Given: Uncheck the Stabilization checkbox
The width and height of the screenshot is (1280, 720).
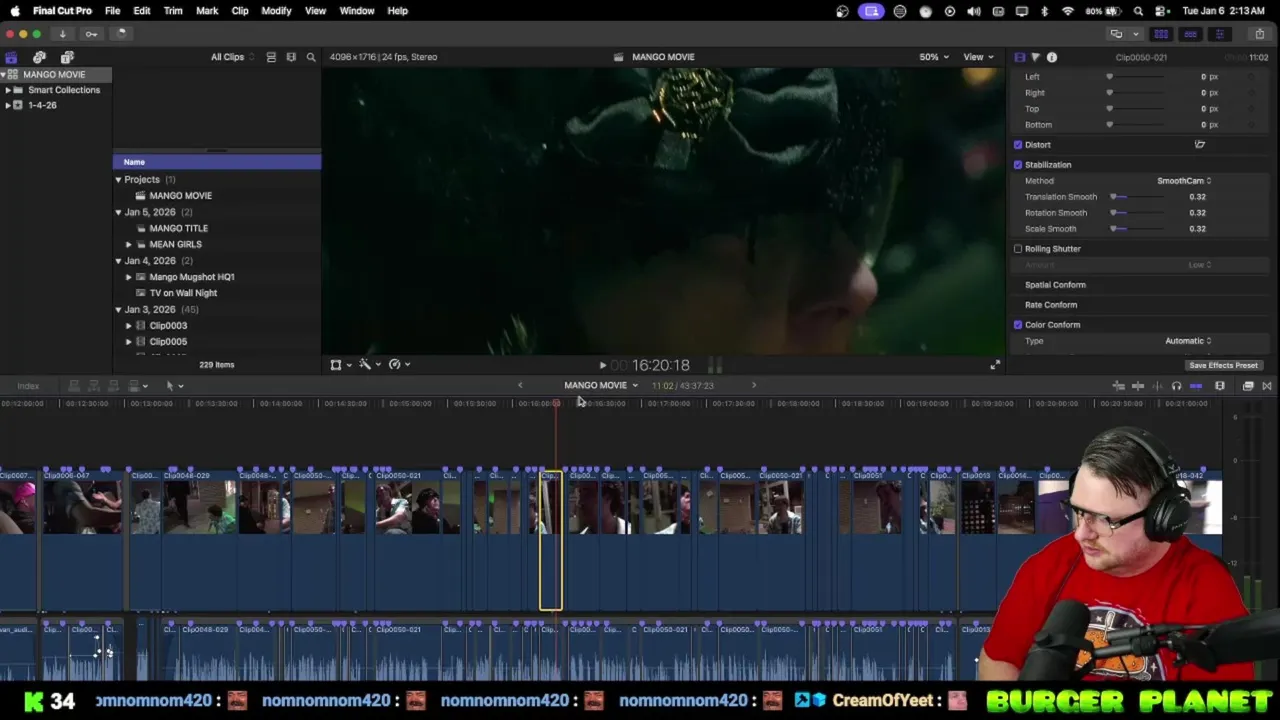Looking at the screenshot, I should tap(1018, 165).
